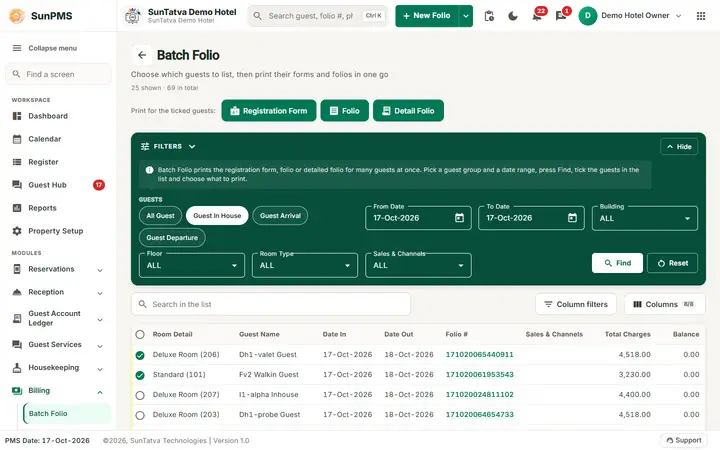
Task: Open New Folio dropdown arrow
Action: coord(466,16)
